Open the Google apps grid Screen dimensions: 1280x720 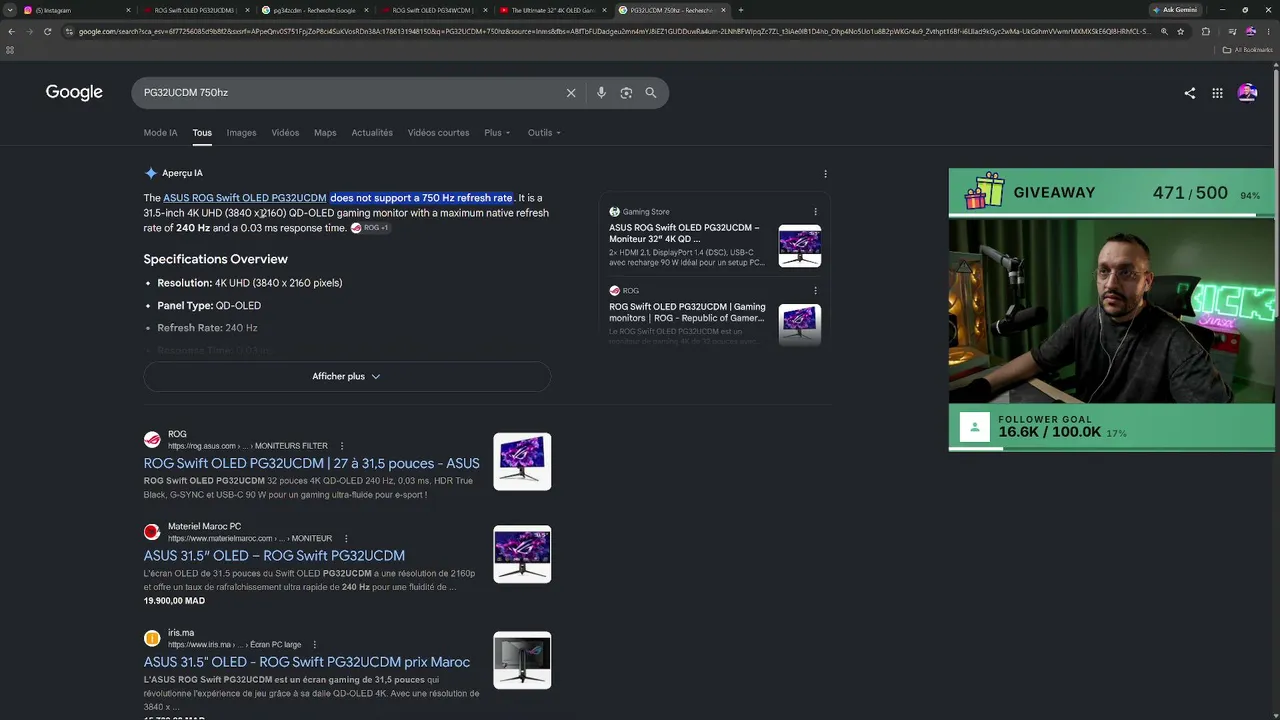tap(1217, 93)
